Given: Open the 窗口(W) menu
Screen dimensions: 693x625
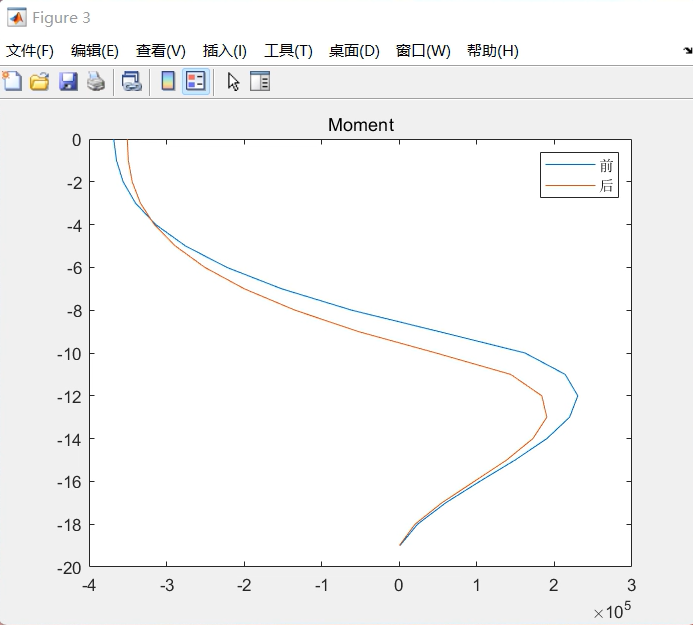Looking at the screenshot, I should pos(423,51).
